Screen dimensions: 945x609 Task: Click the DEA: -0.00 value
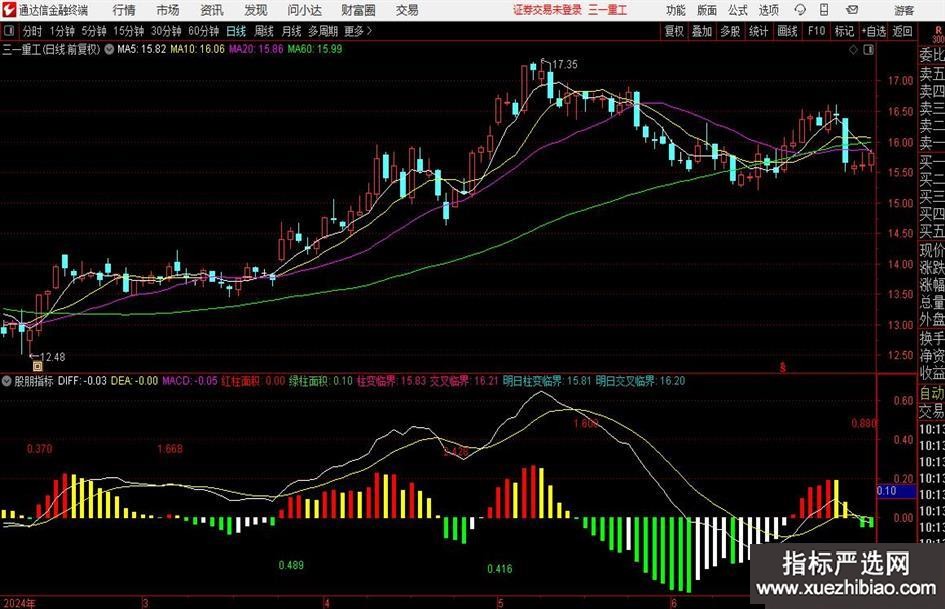click(134, 381)
